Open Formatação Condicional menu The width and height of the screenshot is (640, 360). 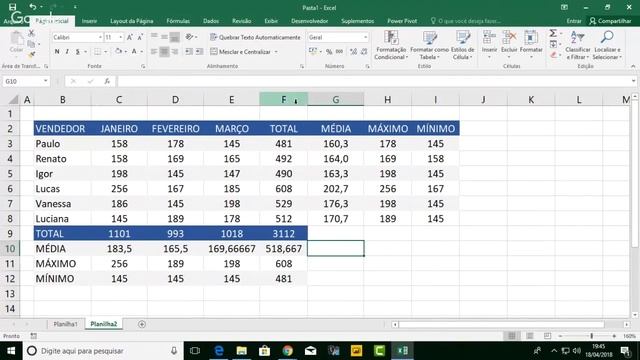[391, 45]
